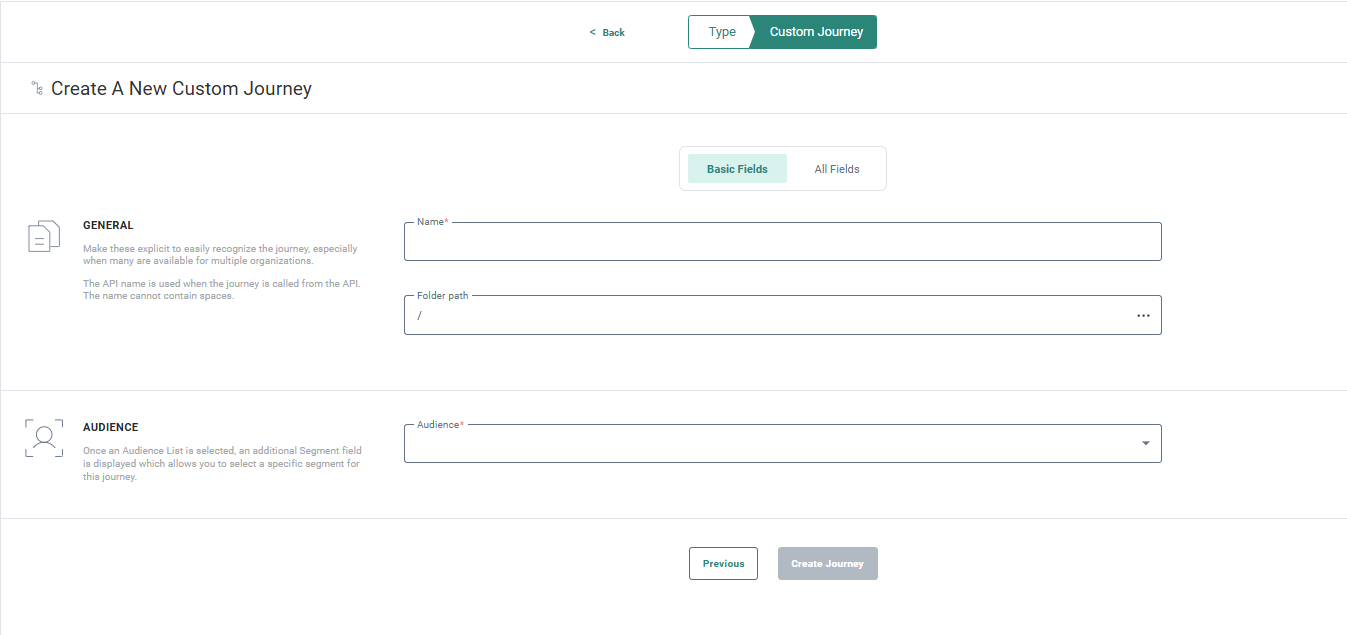Click the GENERAL section heading

tap(108, 226)
